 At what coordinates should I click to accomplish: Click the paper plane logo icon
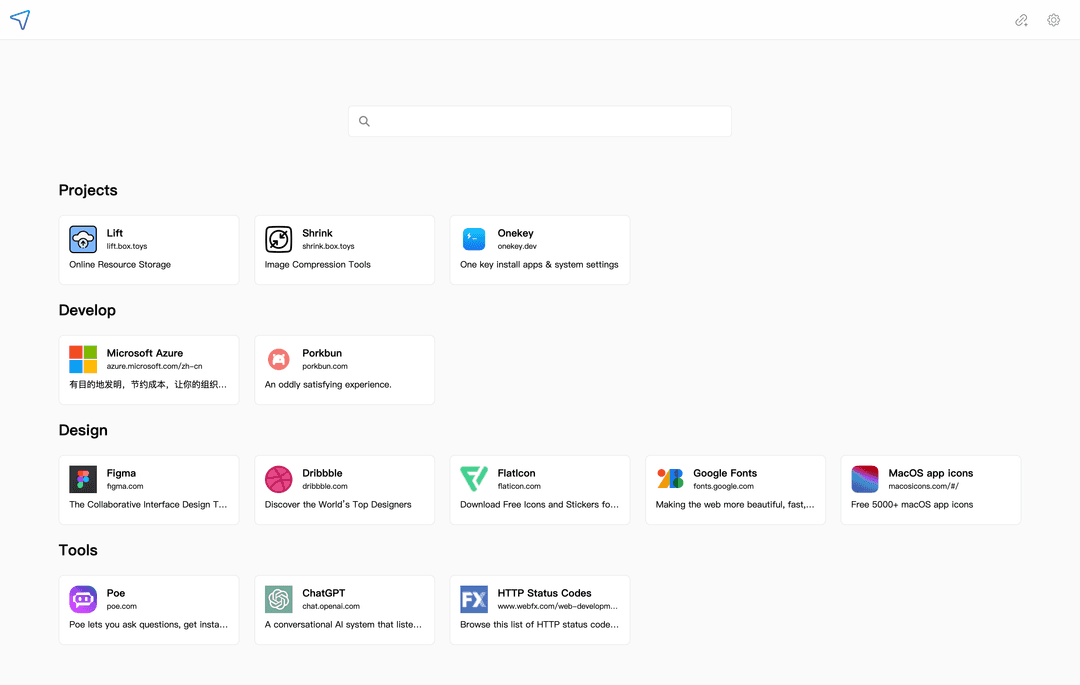point(20,20)
